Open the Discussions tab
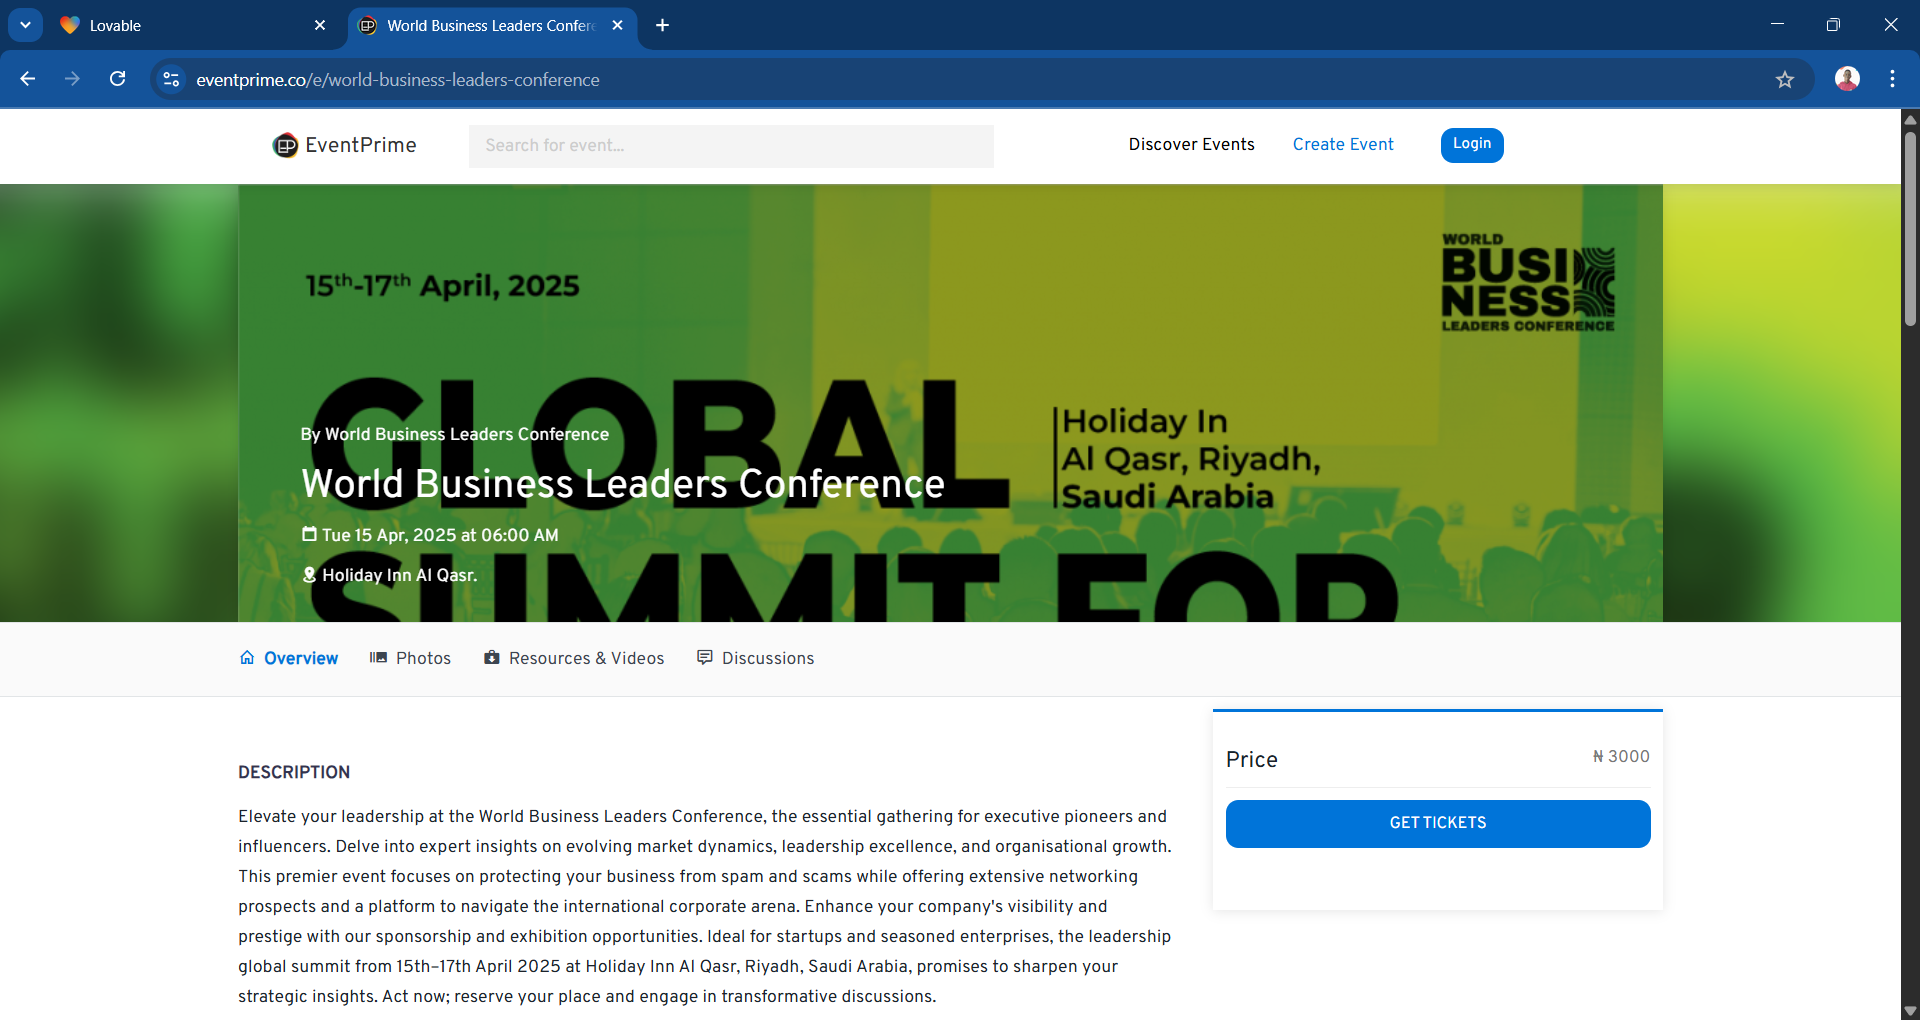 pos(756,658)
